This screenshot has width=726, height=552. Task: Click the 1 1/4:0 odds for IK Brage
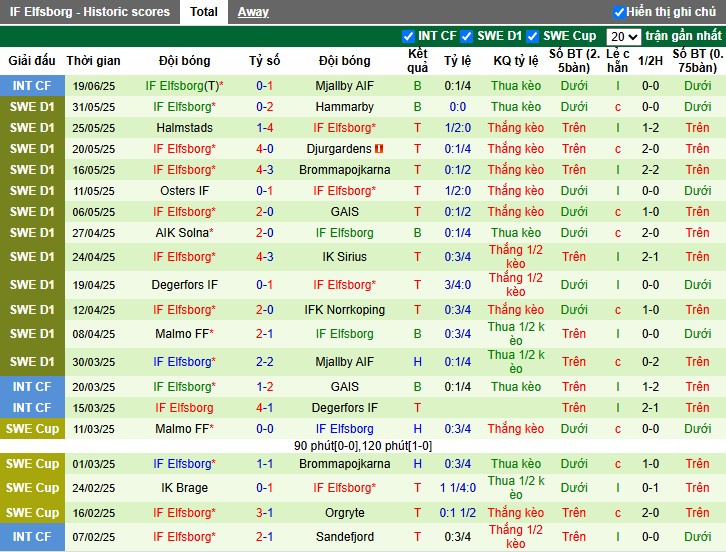pos(457,488)
